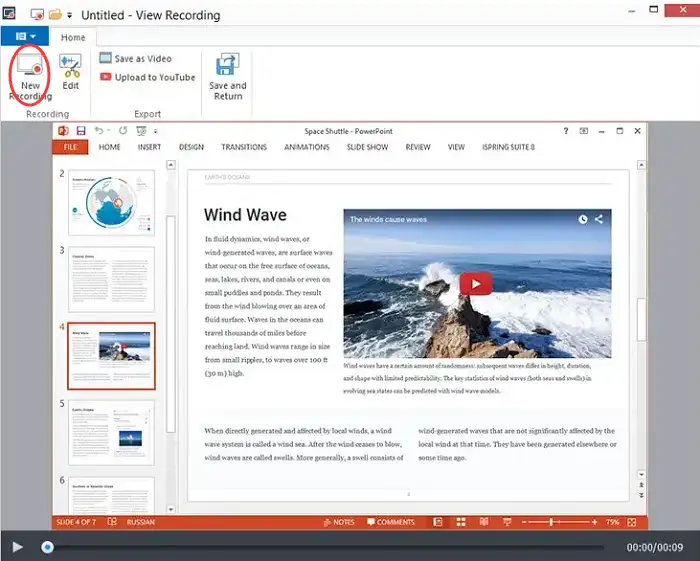Open ISPRING SUITE 8 tab
Screen dimensions: 700x561
(x=508, y=147)
